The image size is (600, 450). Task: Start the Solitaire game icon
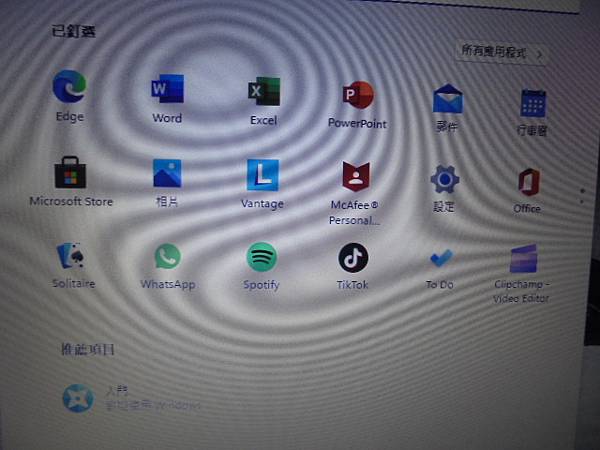click(x=70, y=255)
